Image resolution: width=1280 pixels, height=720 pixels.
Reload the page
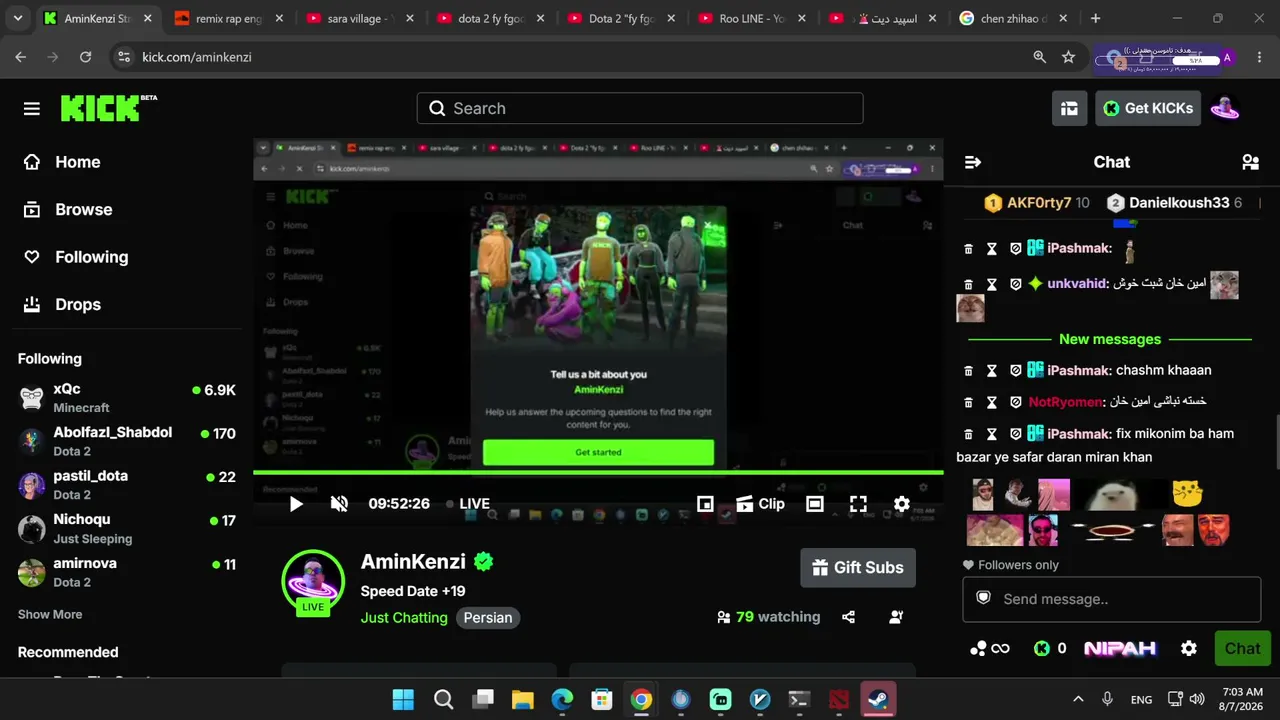(85, 57)
